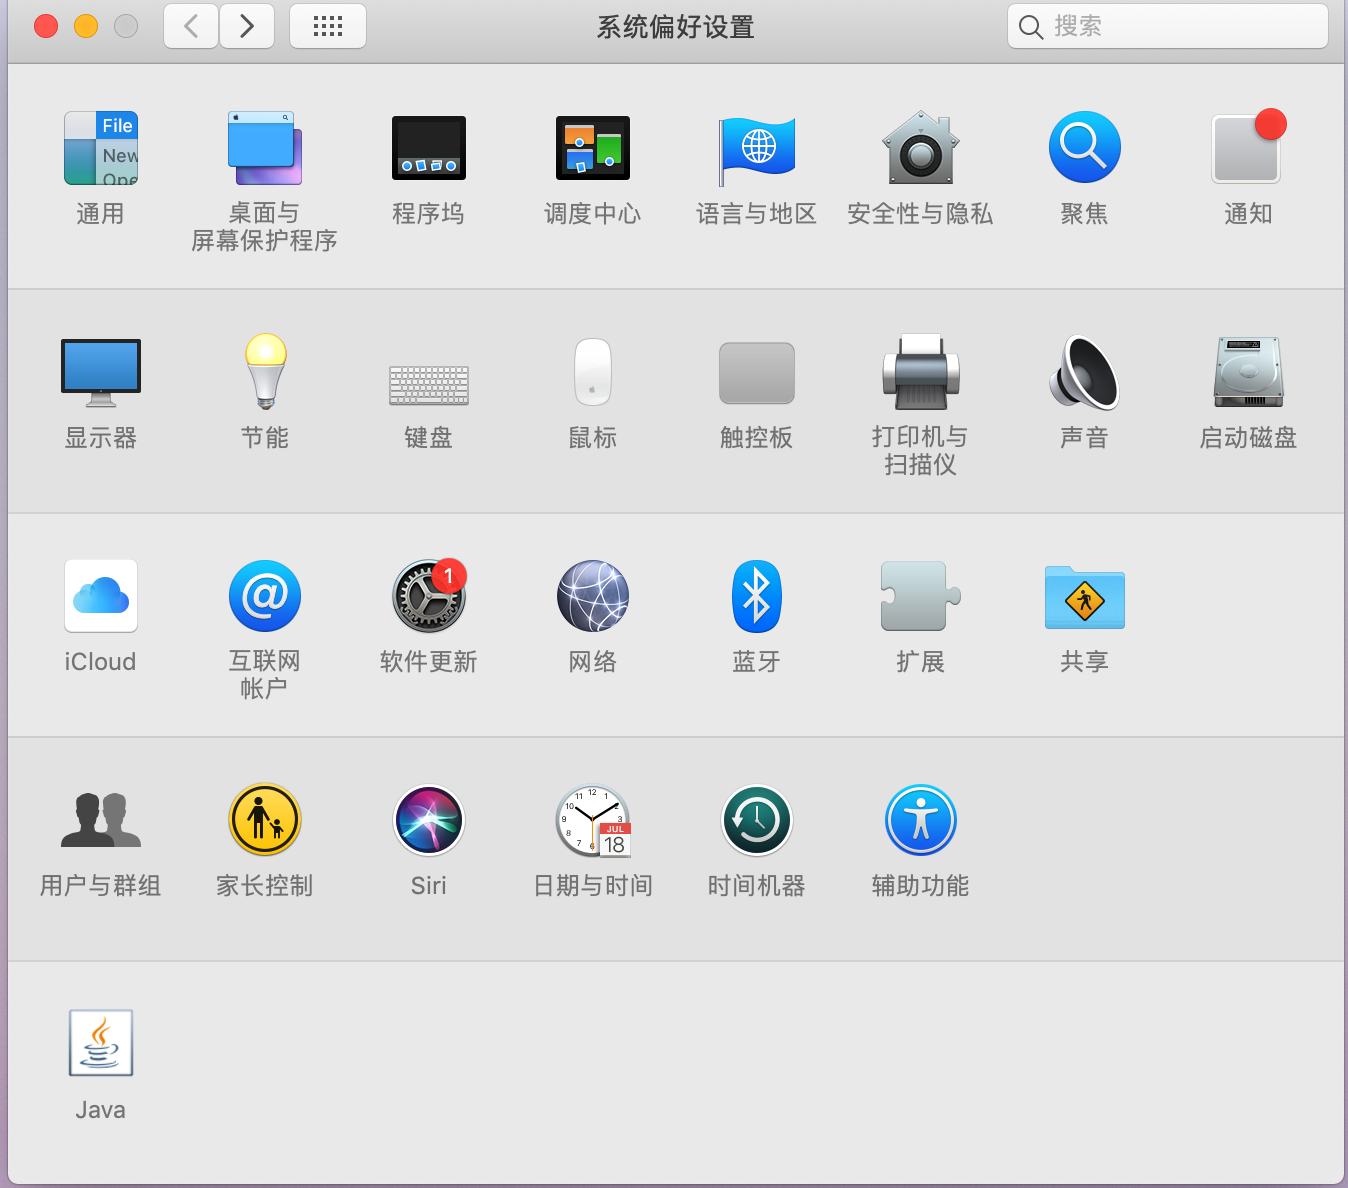This screenshot has height=1188, width=1348.
Task: Open 网络 globe icon
Action: coord(593,596)
